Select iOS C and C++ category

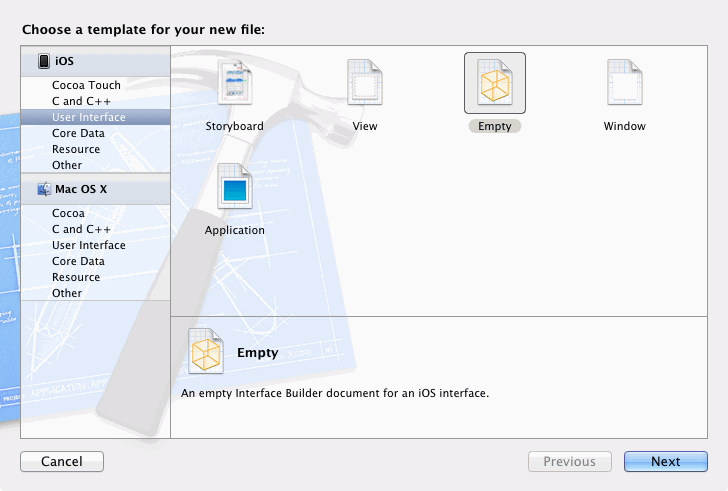[82, 101]
